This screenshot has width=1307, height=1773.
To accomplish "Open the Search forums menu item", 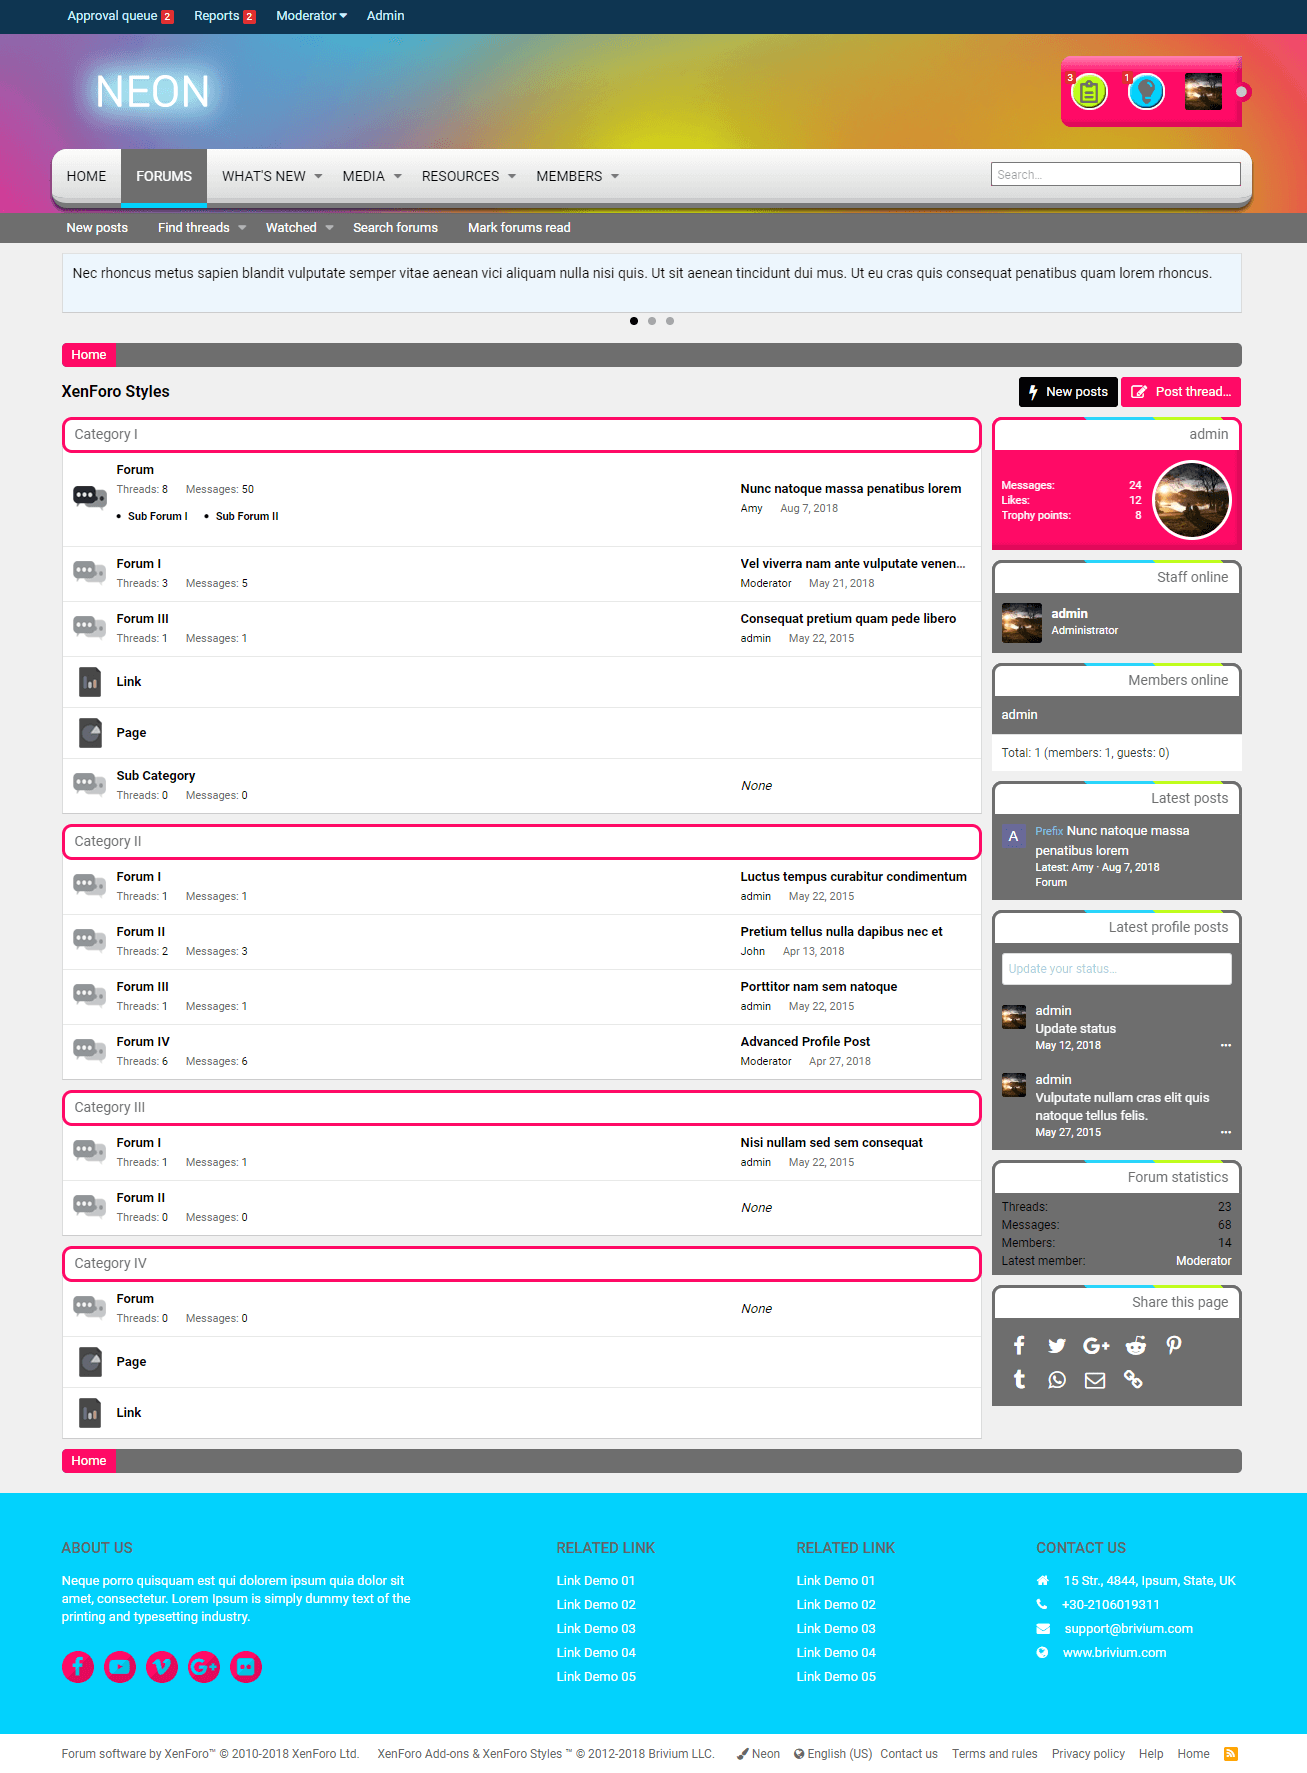I will click(x=395, y=228).
